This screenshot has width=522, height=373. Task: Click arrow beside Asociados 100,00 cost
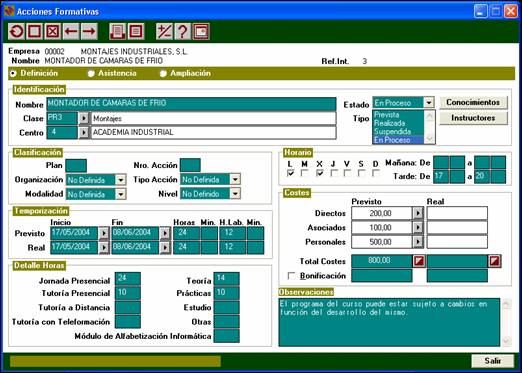click(418, 227)
